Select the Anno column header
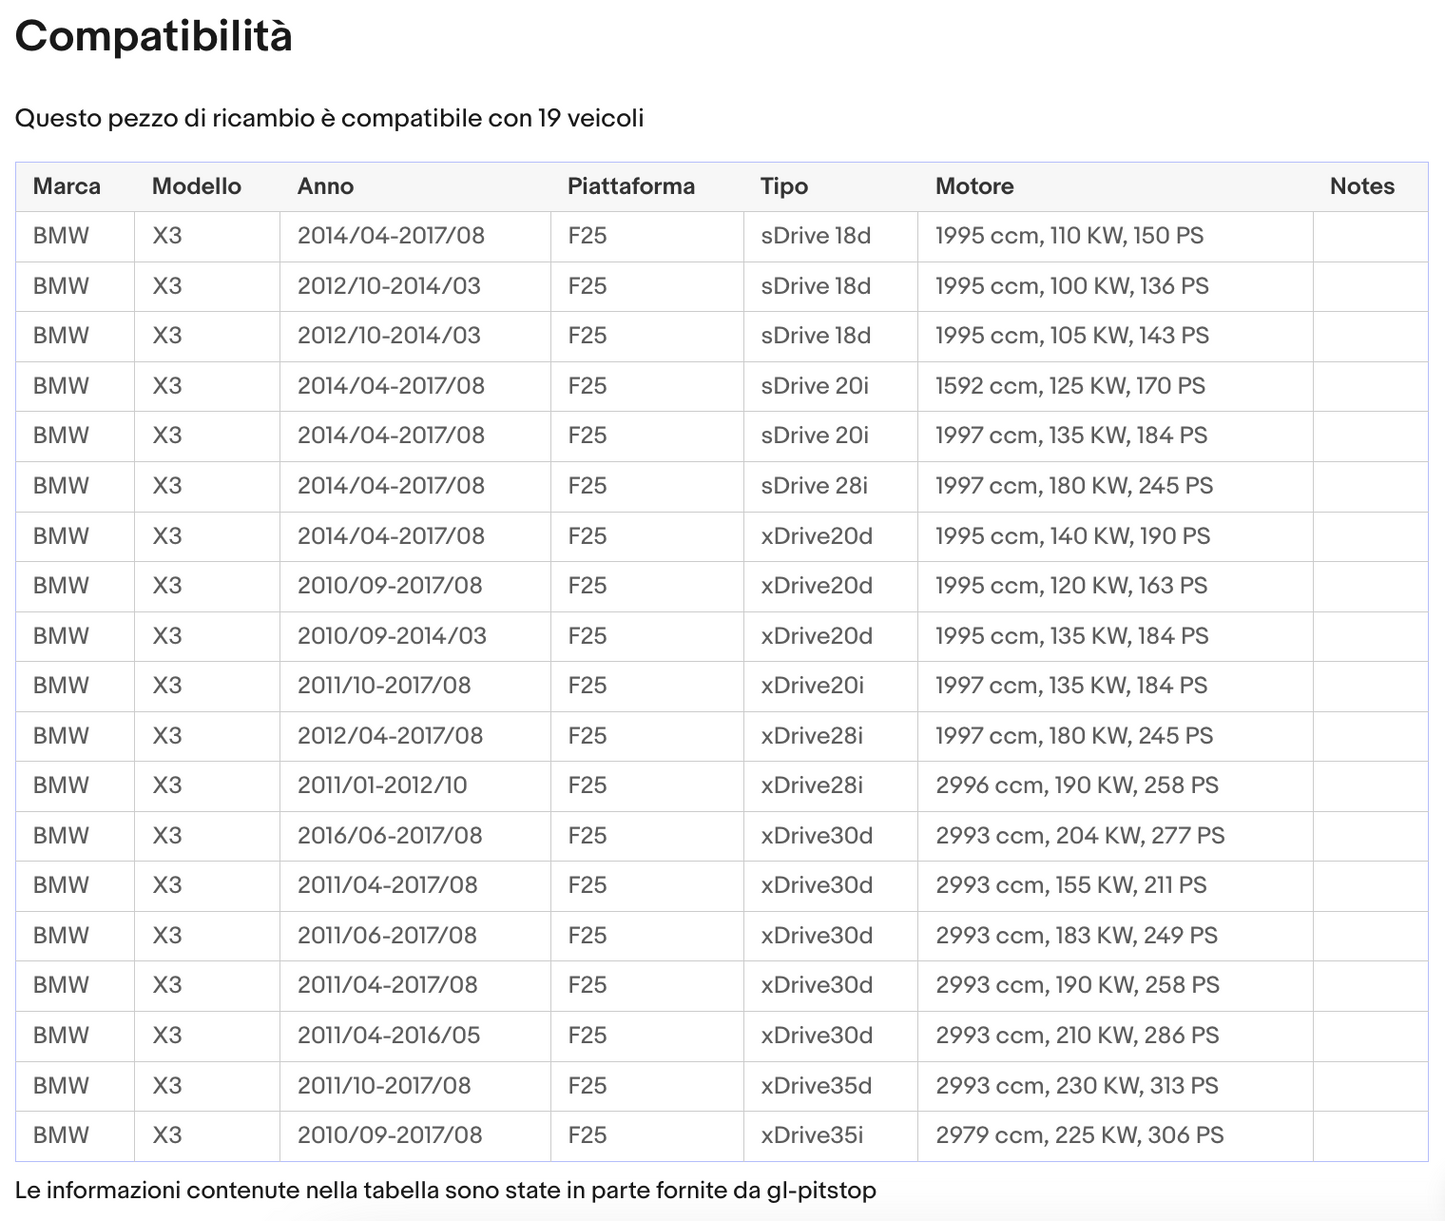This screenshot has width=1445, height=1221. pyautogui.click(x=325, y=186)
